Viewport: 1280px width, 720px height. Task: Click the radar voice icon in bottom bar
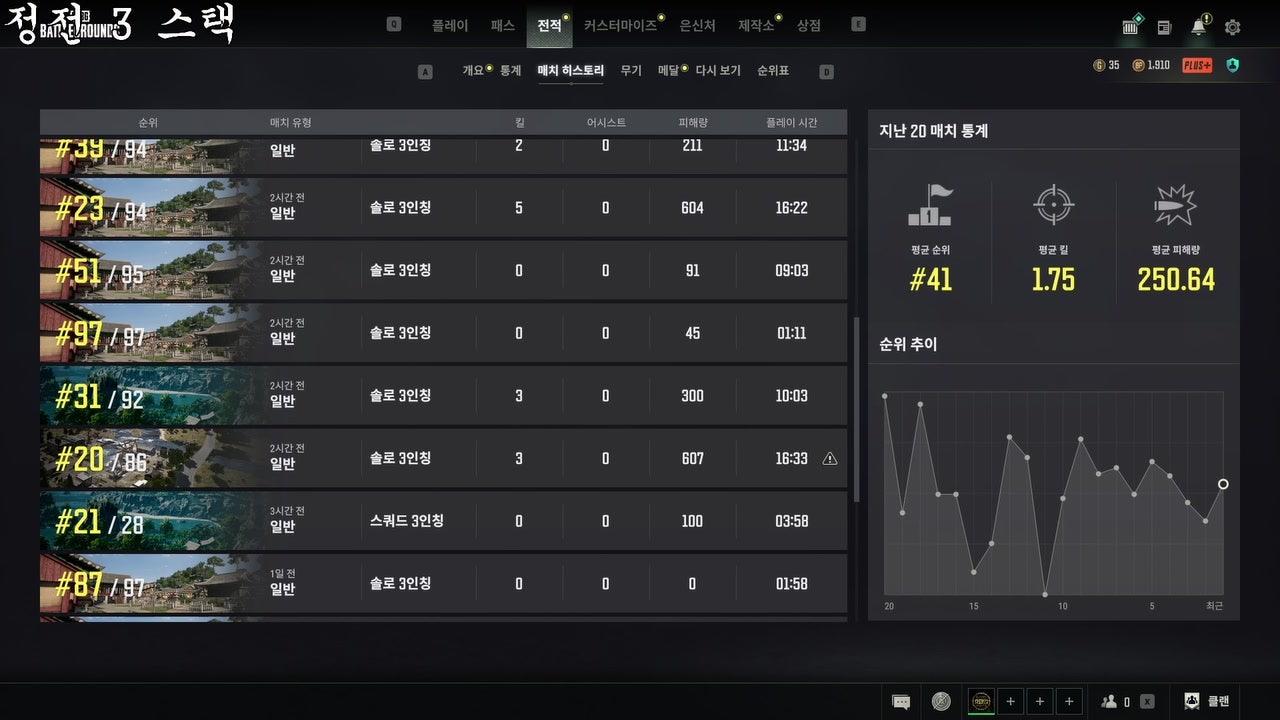point(941,702)
